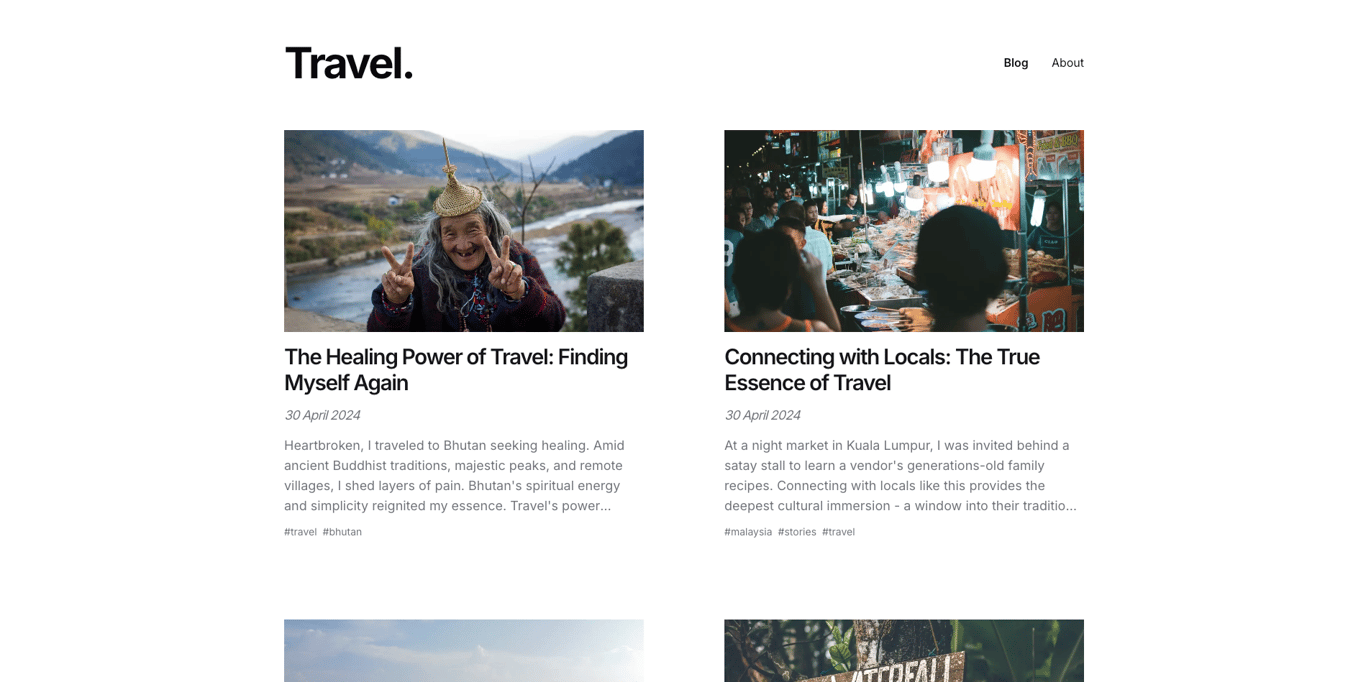Select the #stories tag
This screenshot has width=1366, height=682.
797,532
